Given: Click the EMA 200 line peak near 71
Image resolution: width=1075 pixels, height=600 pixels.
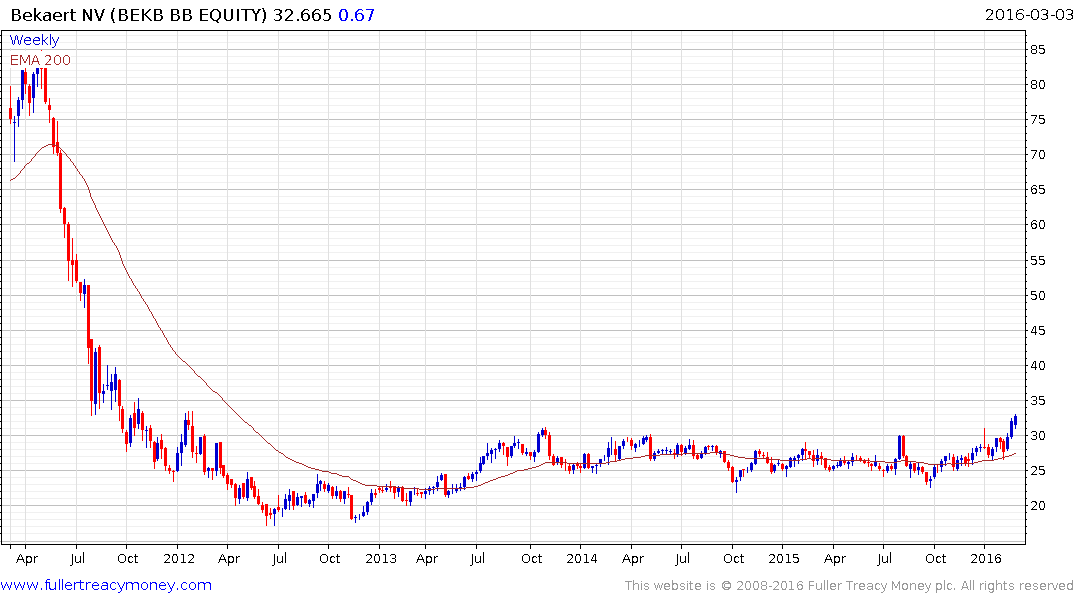Looking at the screenshot, I should (x=51, y=145).
